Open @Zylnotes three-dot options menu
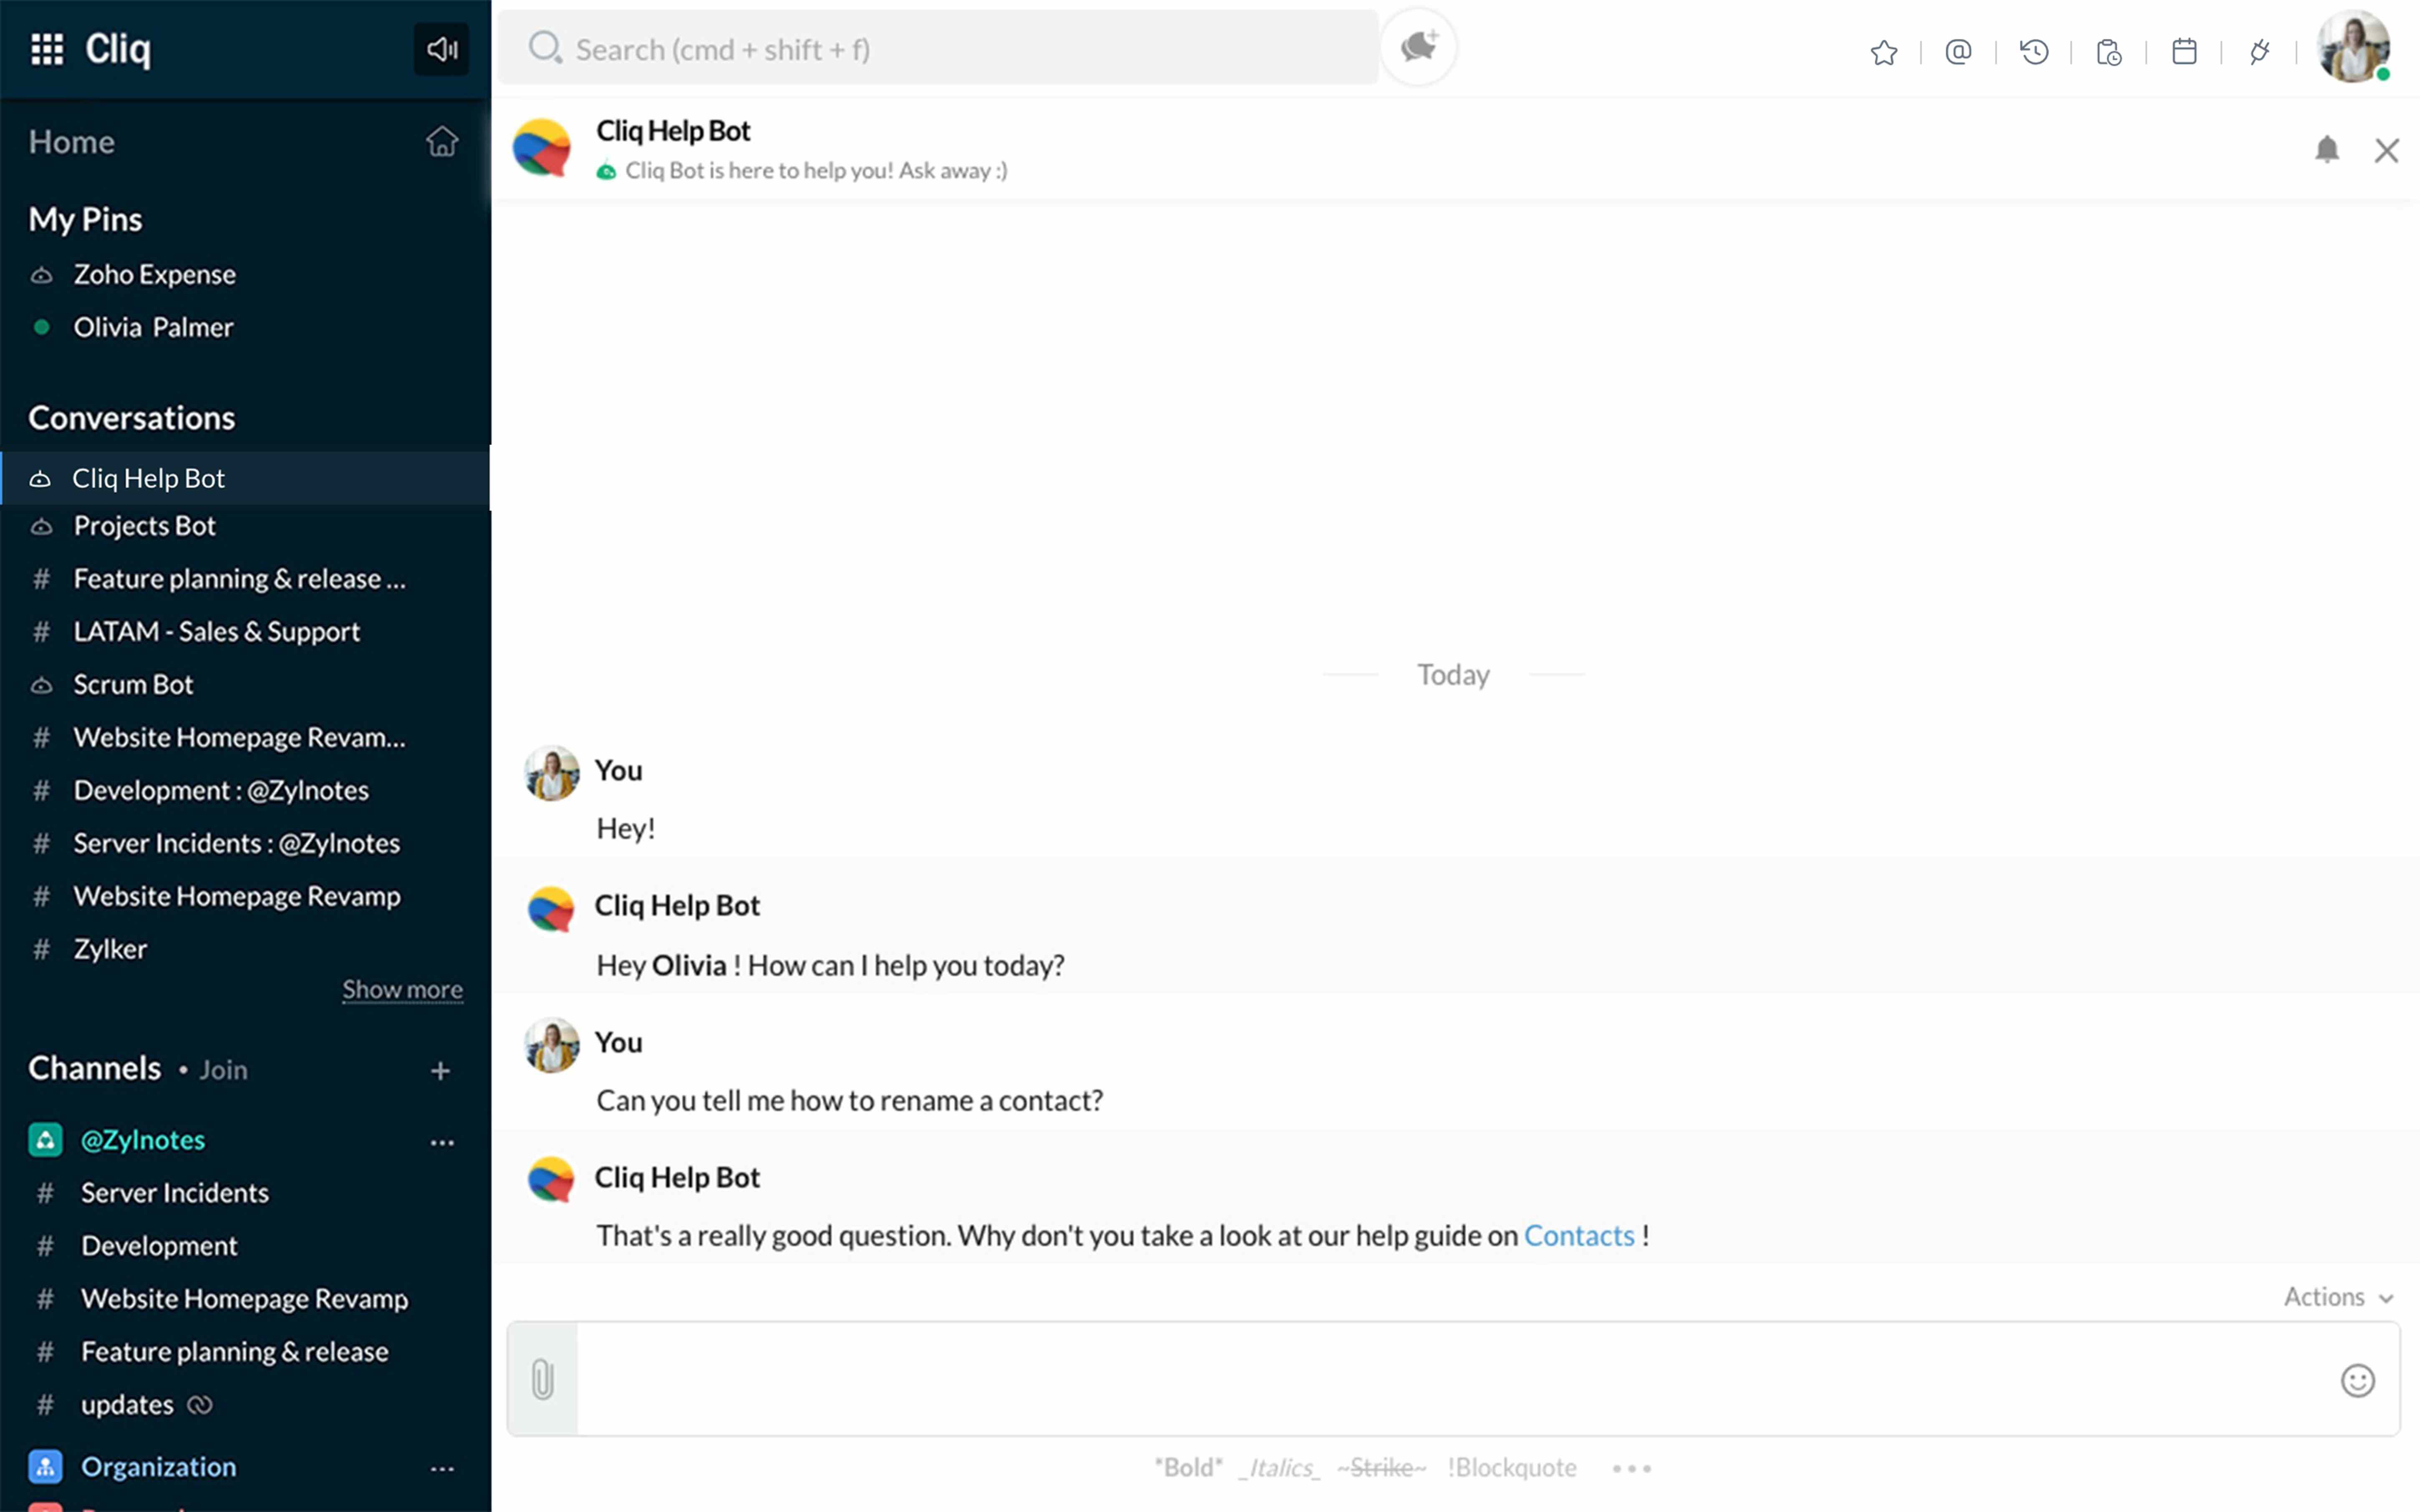2420x1512 pixels. pos(441,1142)
